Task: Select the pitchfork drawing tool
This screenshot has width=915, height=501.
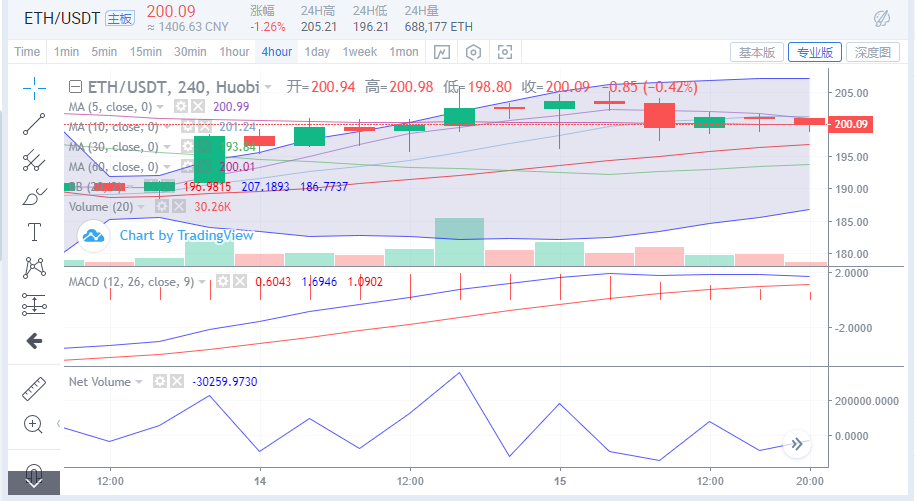Action: tap(34, 160)
